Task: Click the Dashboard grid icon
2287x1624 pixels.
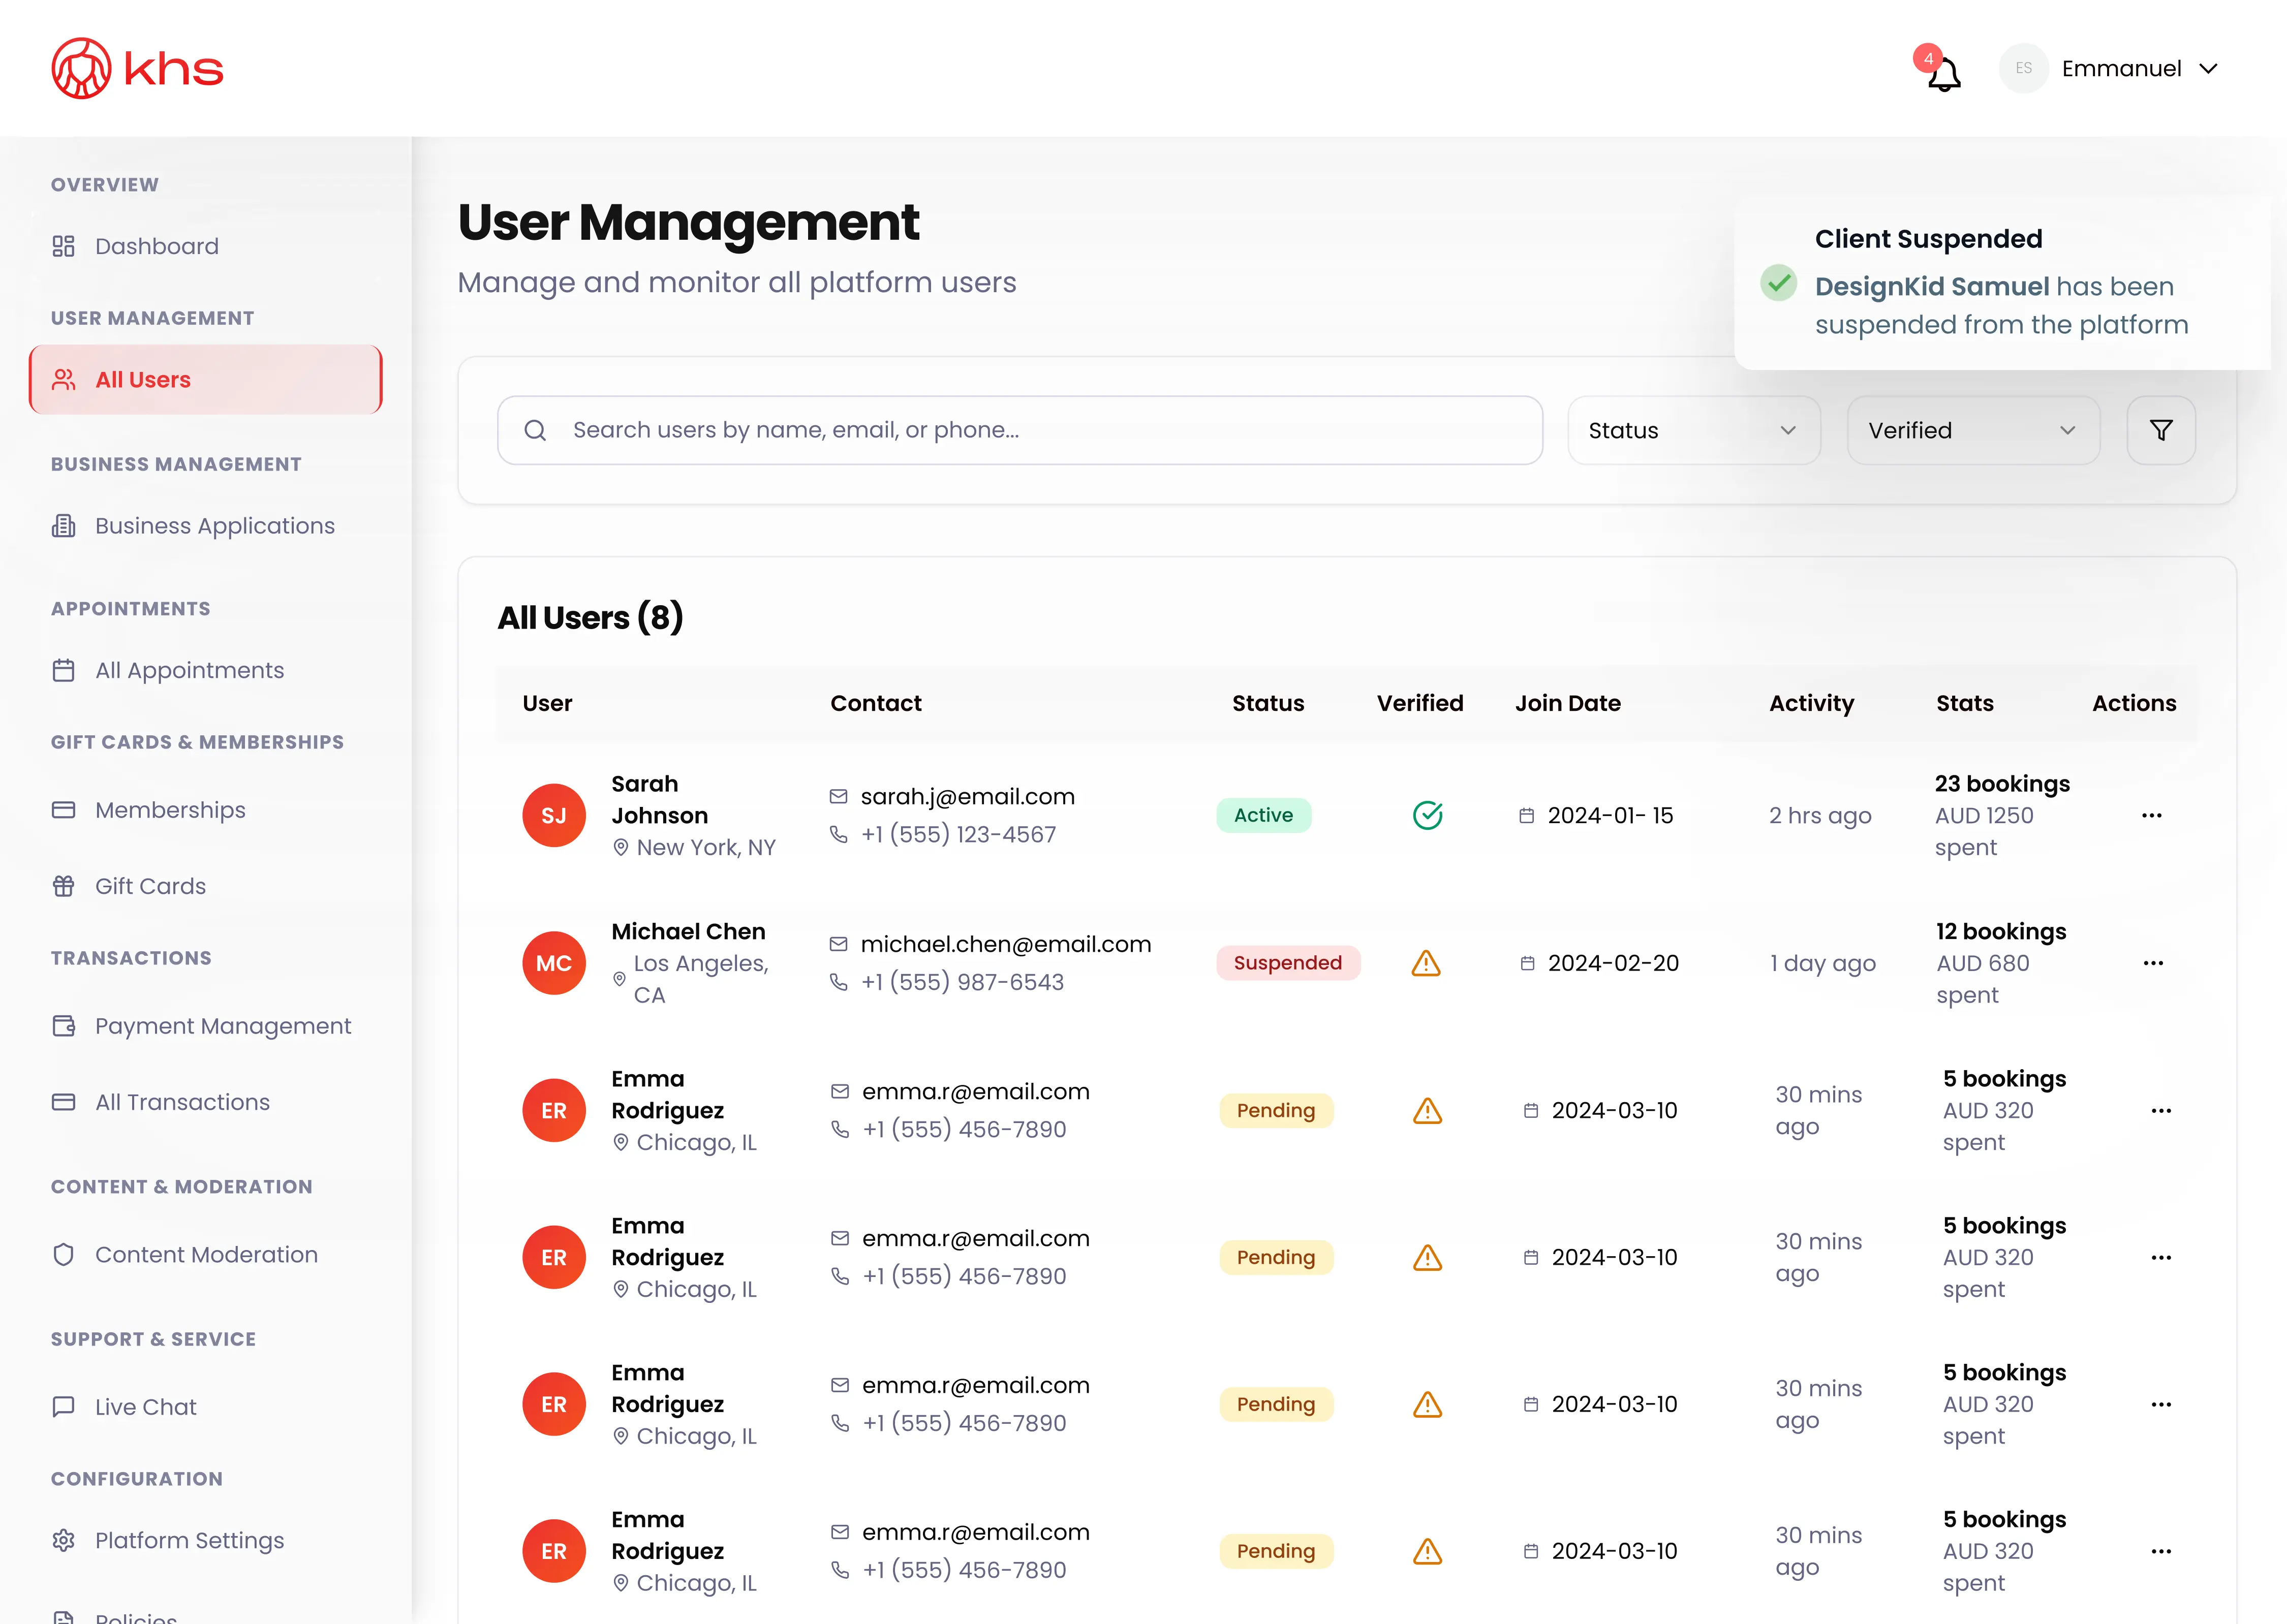Action: (63, 246)
